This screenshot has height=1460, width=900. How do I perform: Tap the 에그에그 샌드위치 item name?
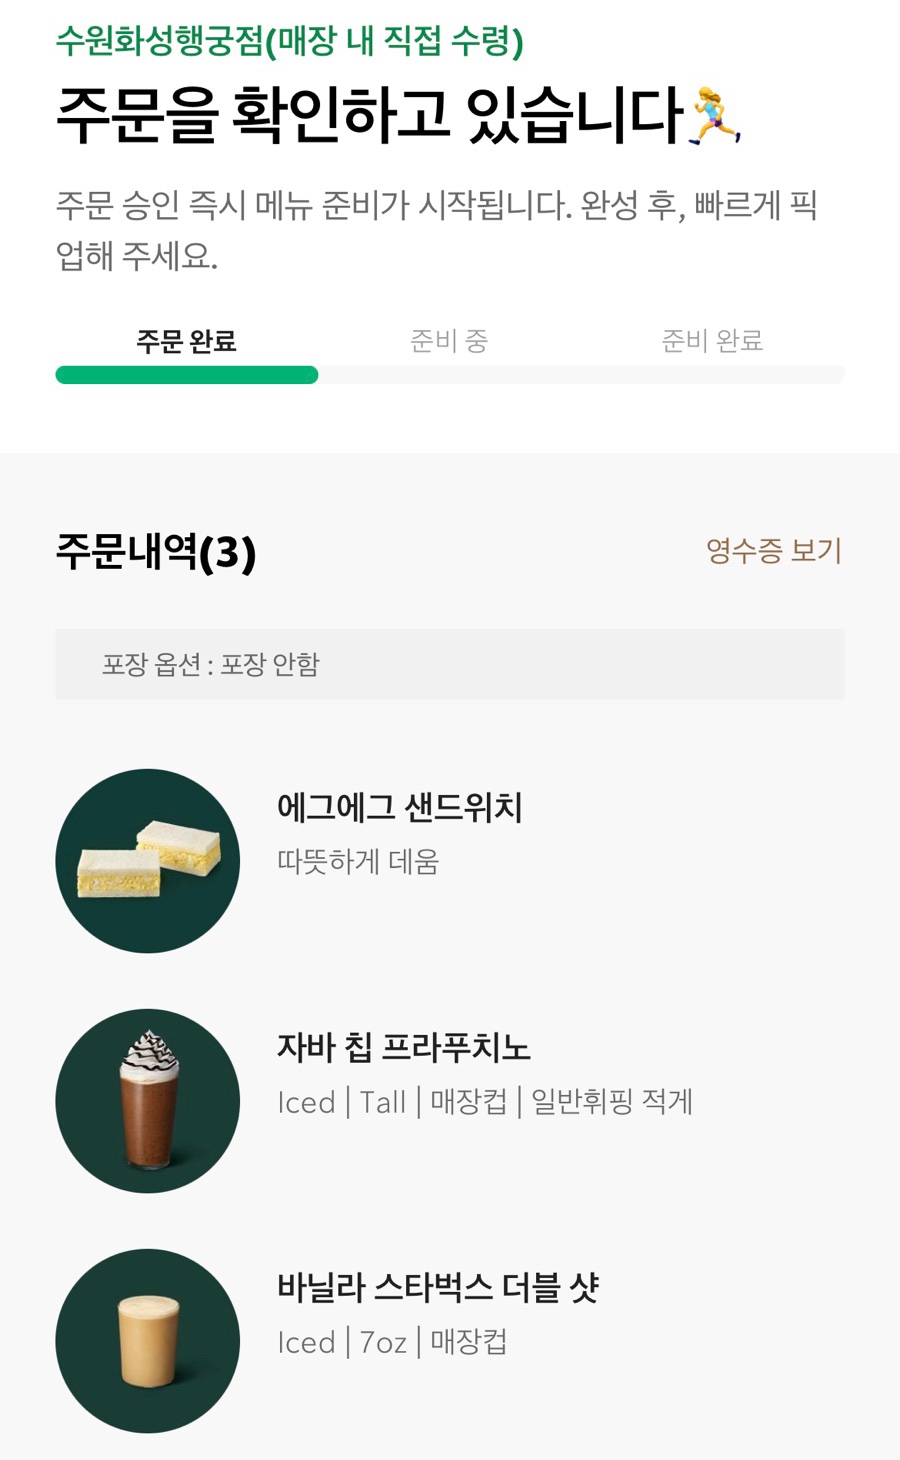[400, 808]
